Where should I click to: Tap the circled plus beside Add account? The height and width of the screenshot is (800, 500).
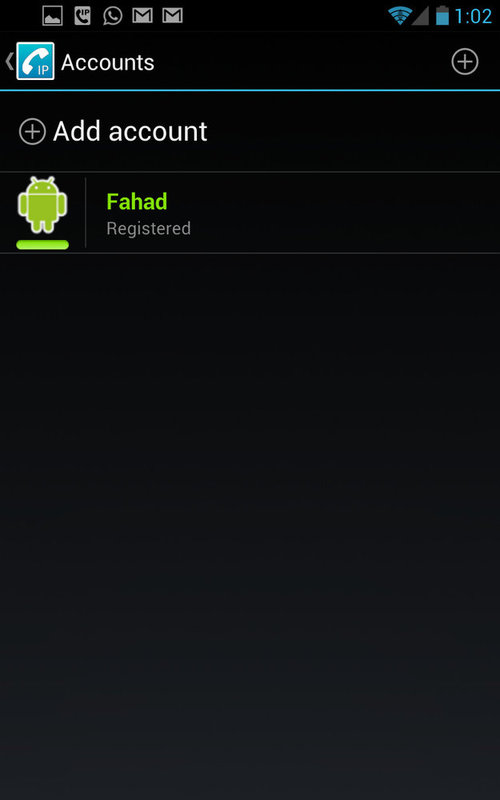click(x=32, y=132)
